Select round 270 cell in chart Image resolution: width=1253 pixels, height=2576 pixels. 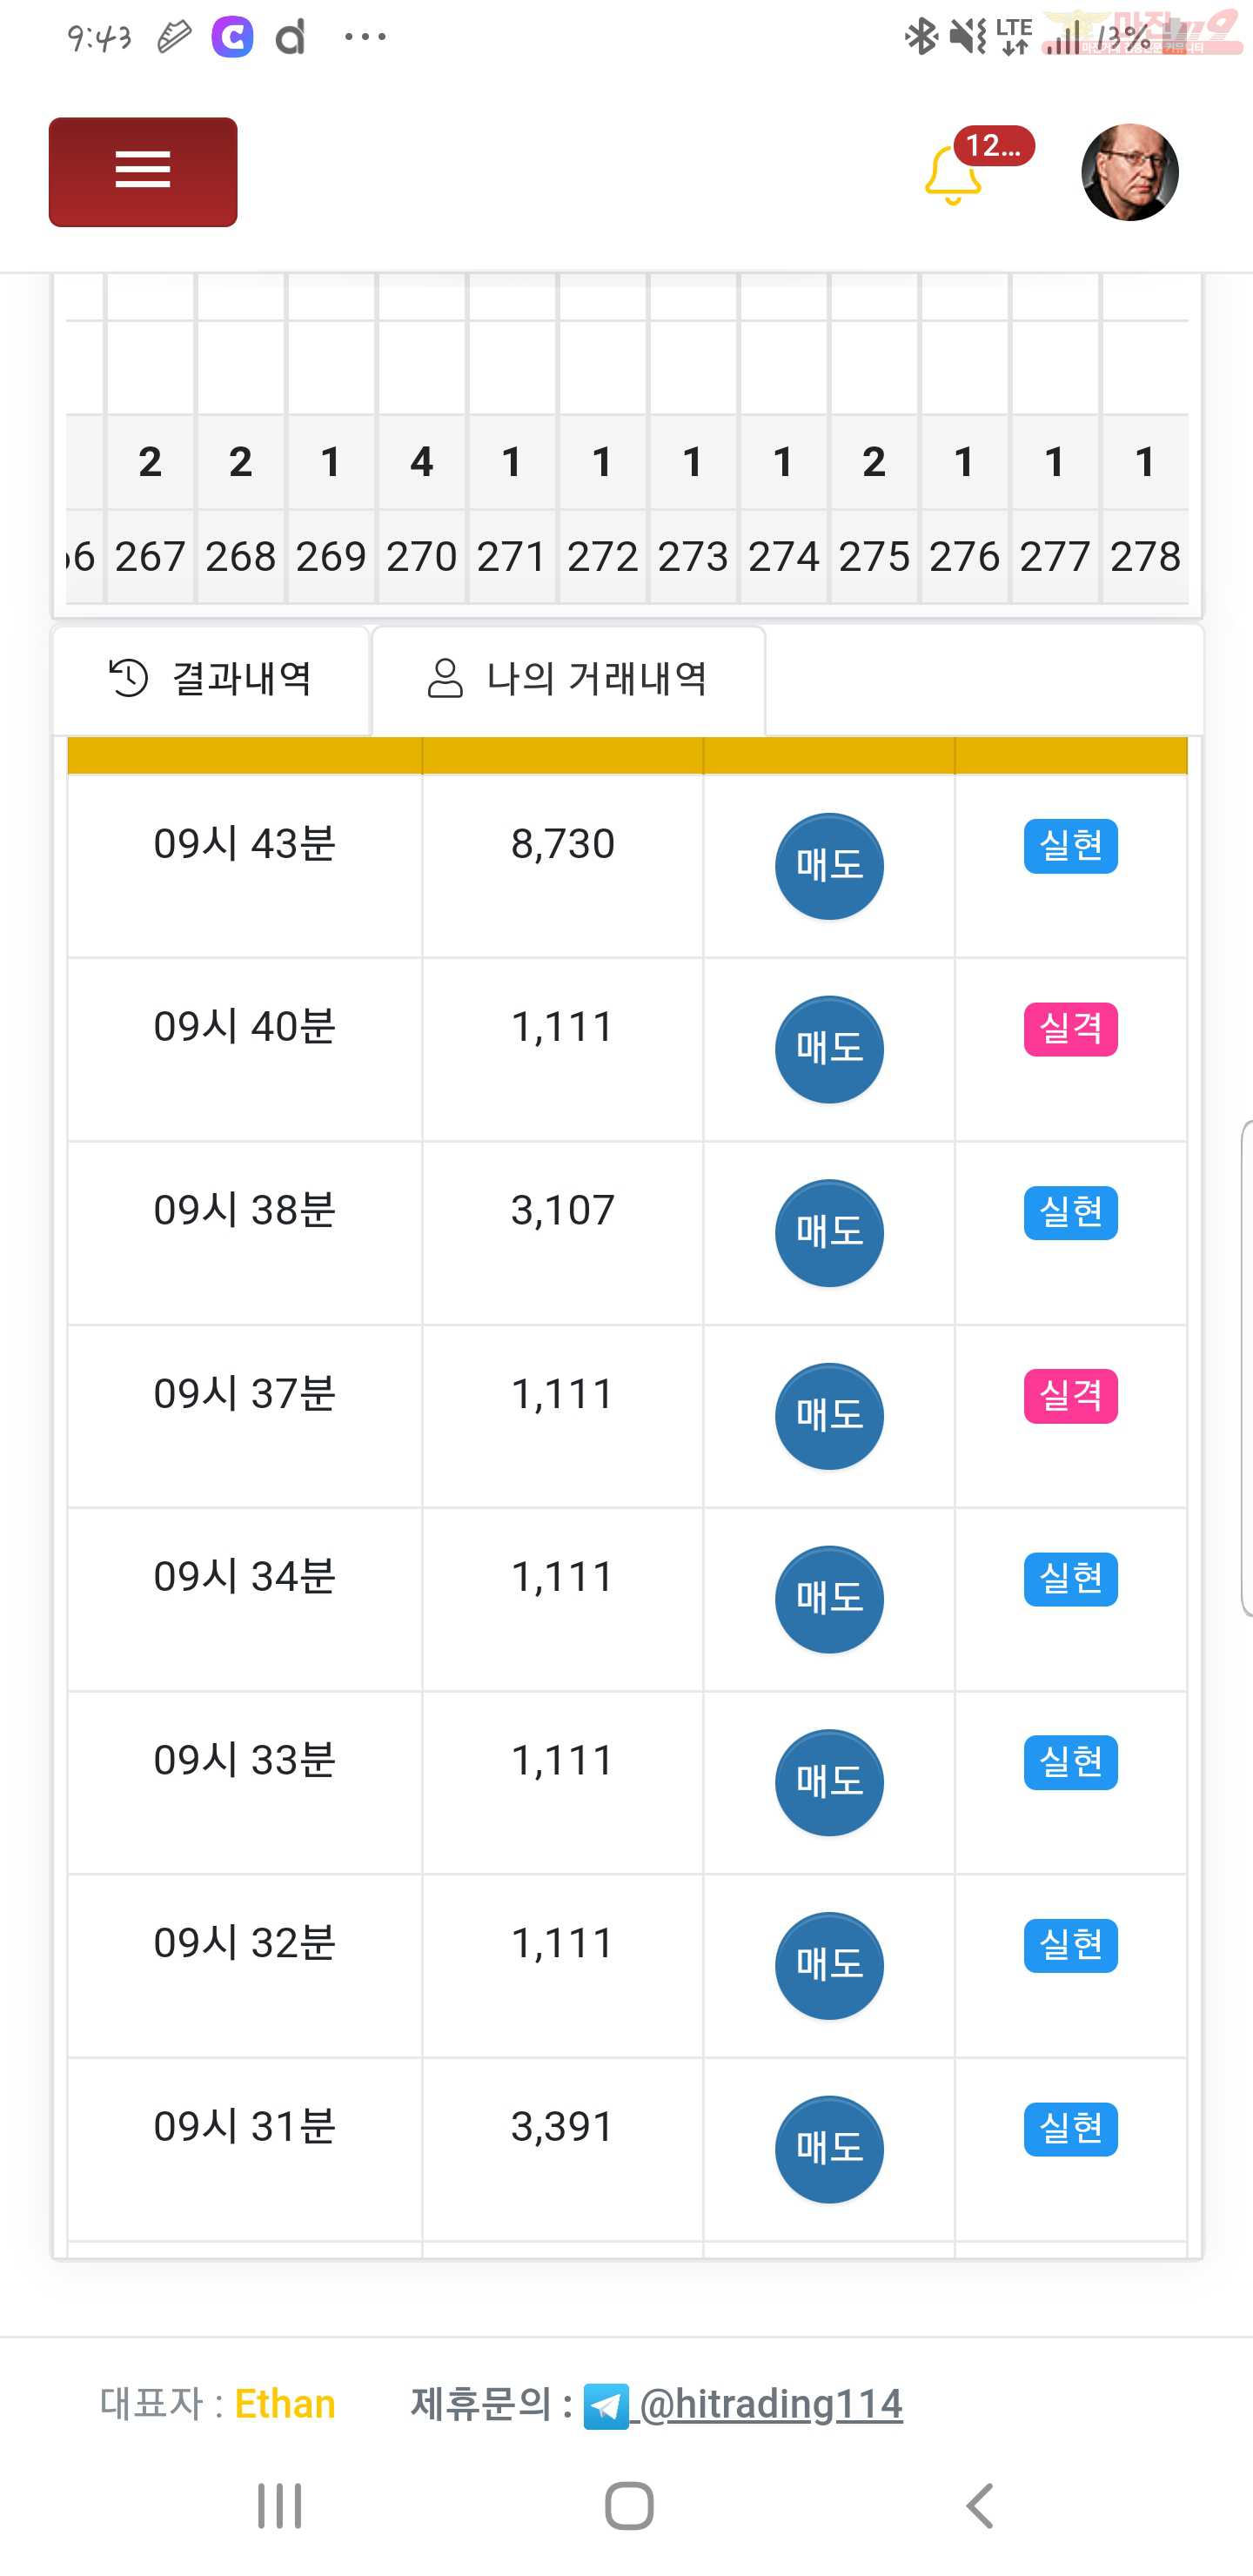pyautogui.click(x=421, y=556)
